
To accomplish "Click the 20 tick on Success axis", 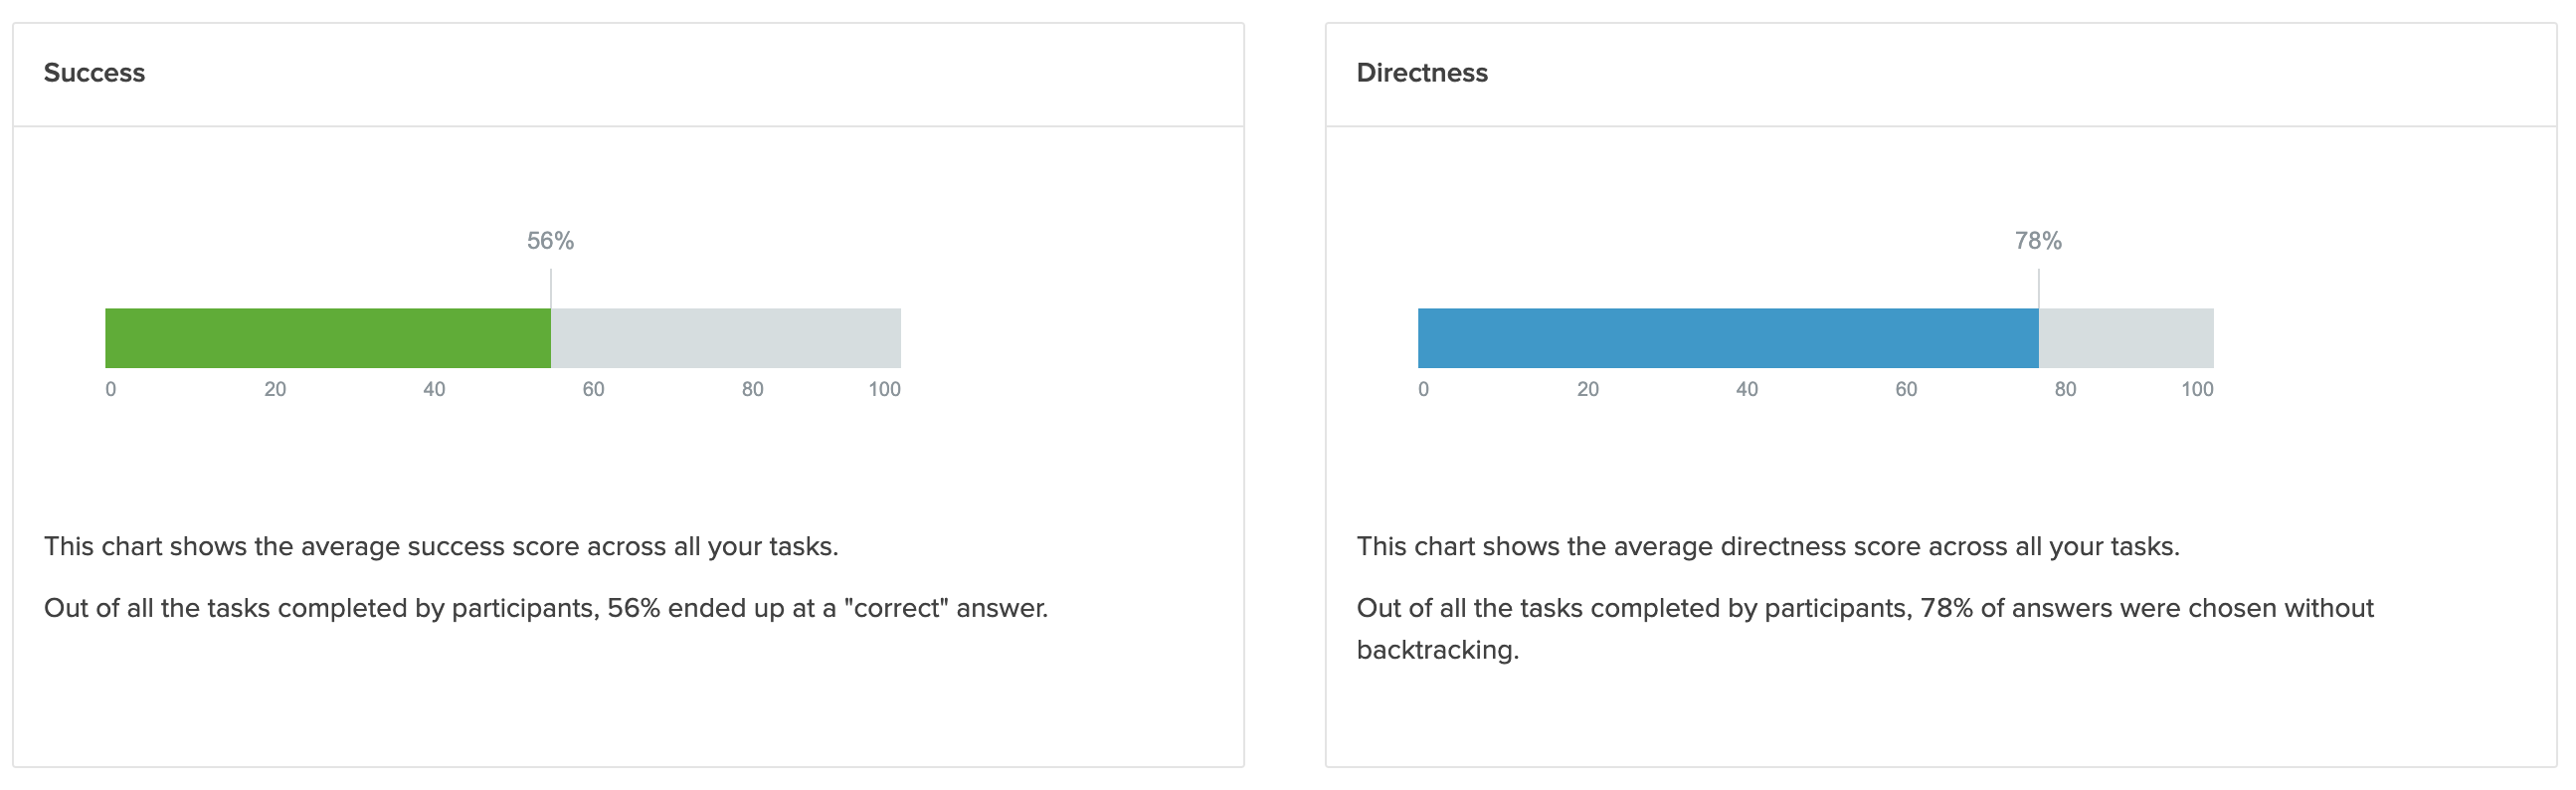I will tap(275, 389).
